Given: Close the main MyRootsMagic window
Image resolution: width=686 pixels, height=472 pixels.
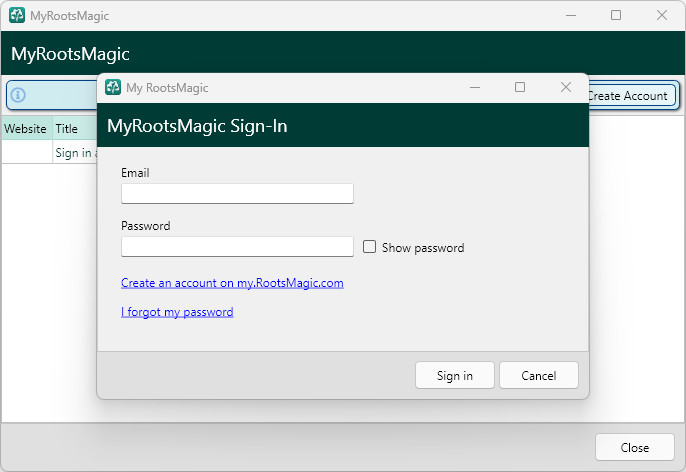Looking at the screenshot, I should [x=662, y=15].
